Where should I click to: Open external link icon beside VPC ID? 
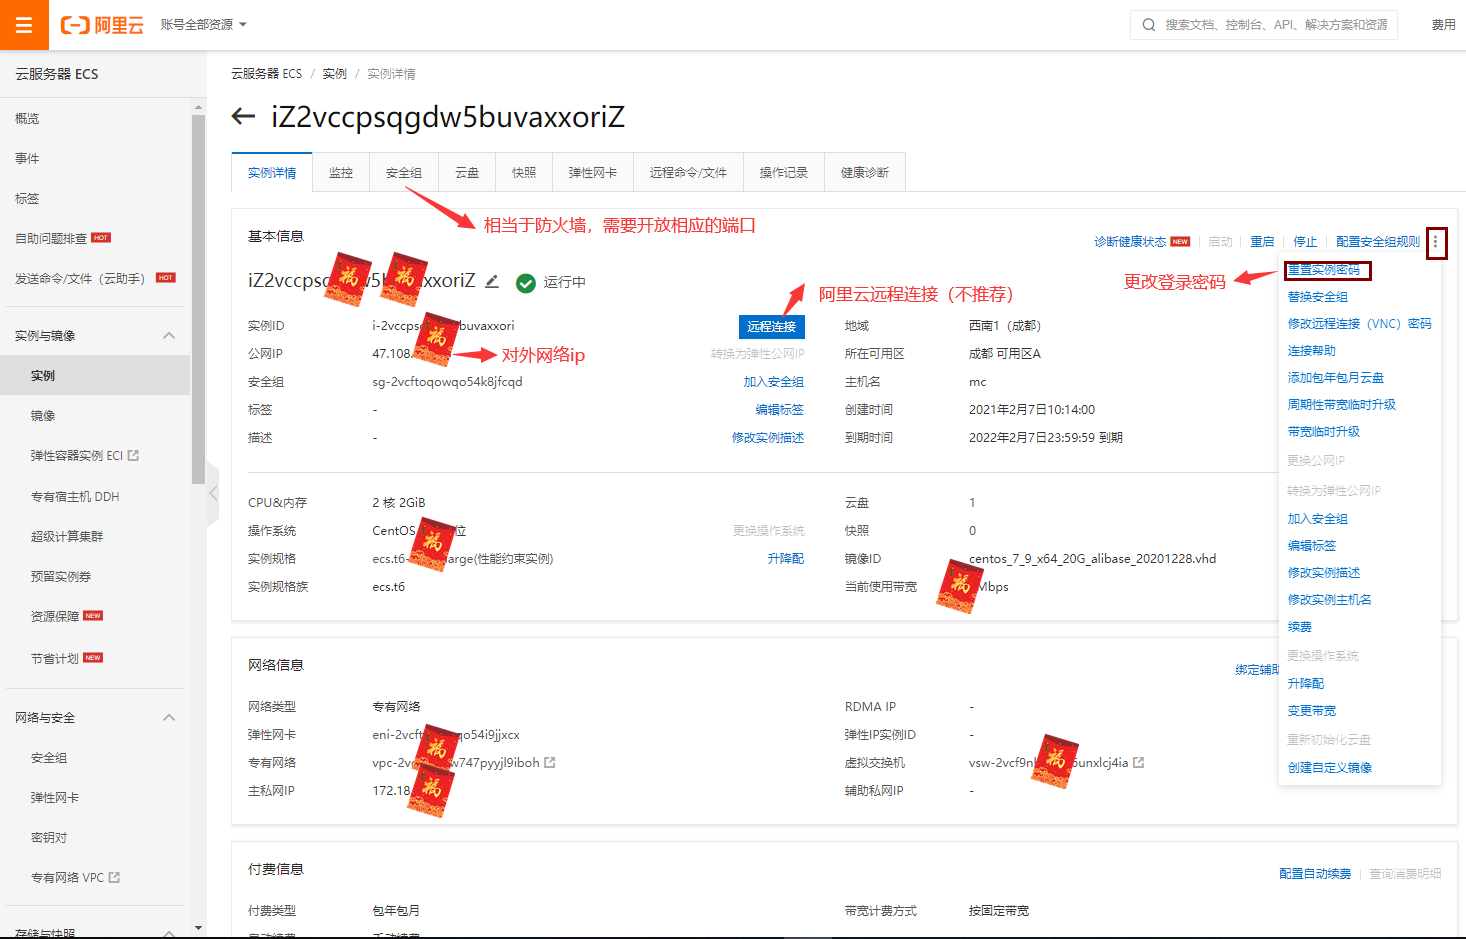pyautogui.click(x=550, y=763)
